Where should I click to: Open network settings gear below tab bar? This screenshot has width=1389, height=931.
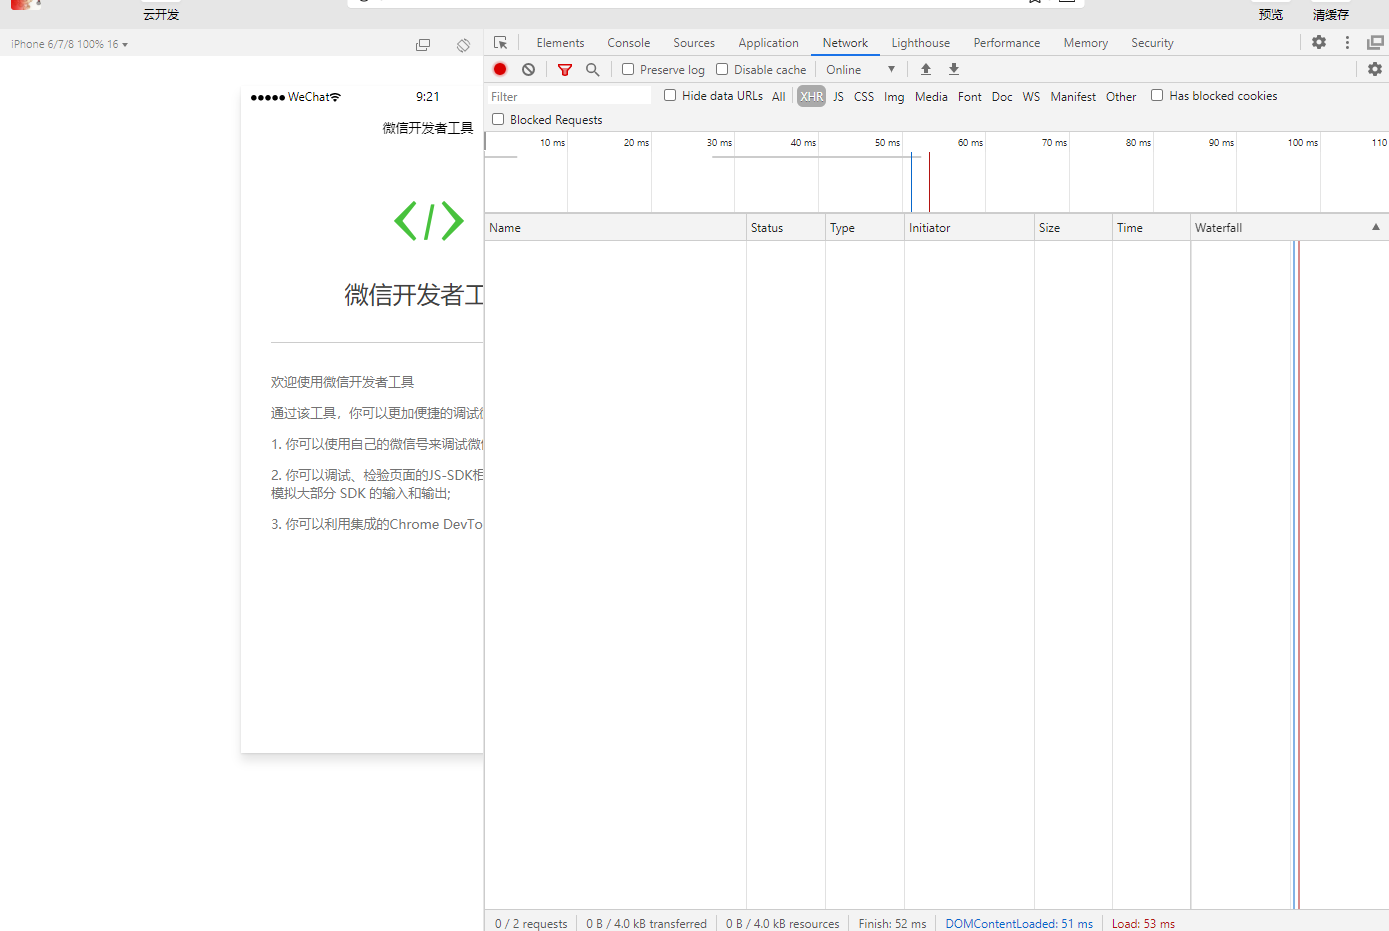click(x=1375, y=69)
